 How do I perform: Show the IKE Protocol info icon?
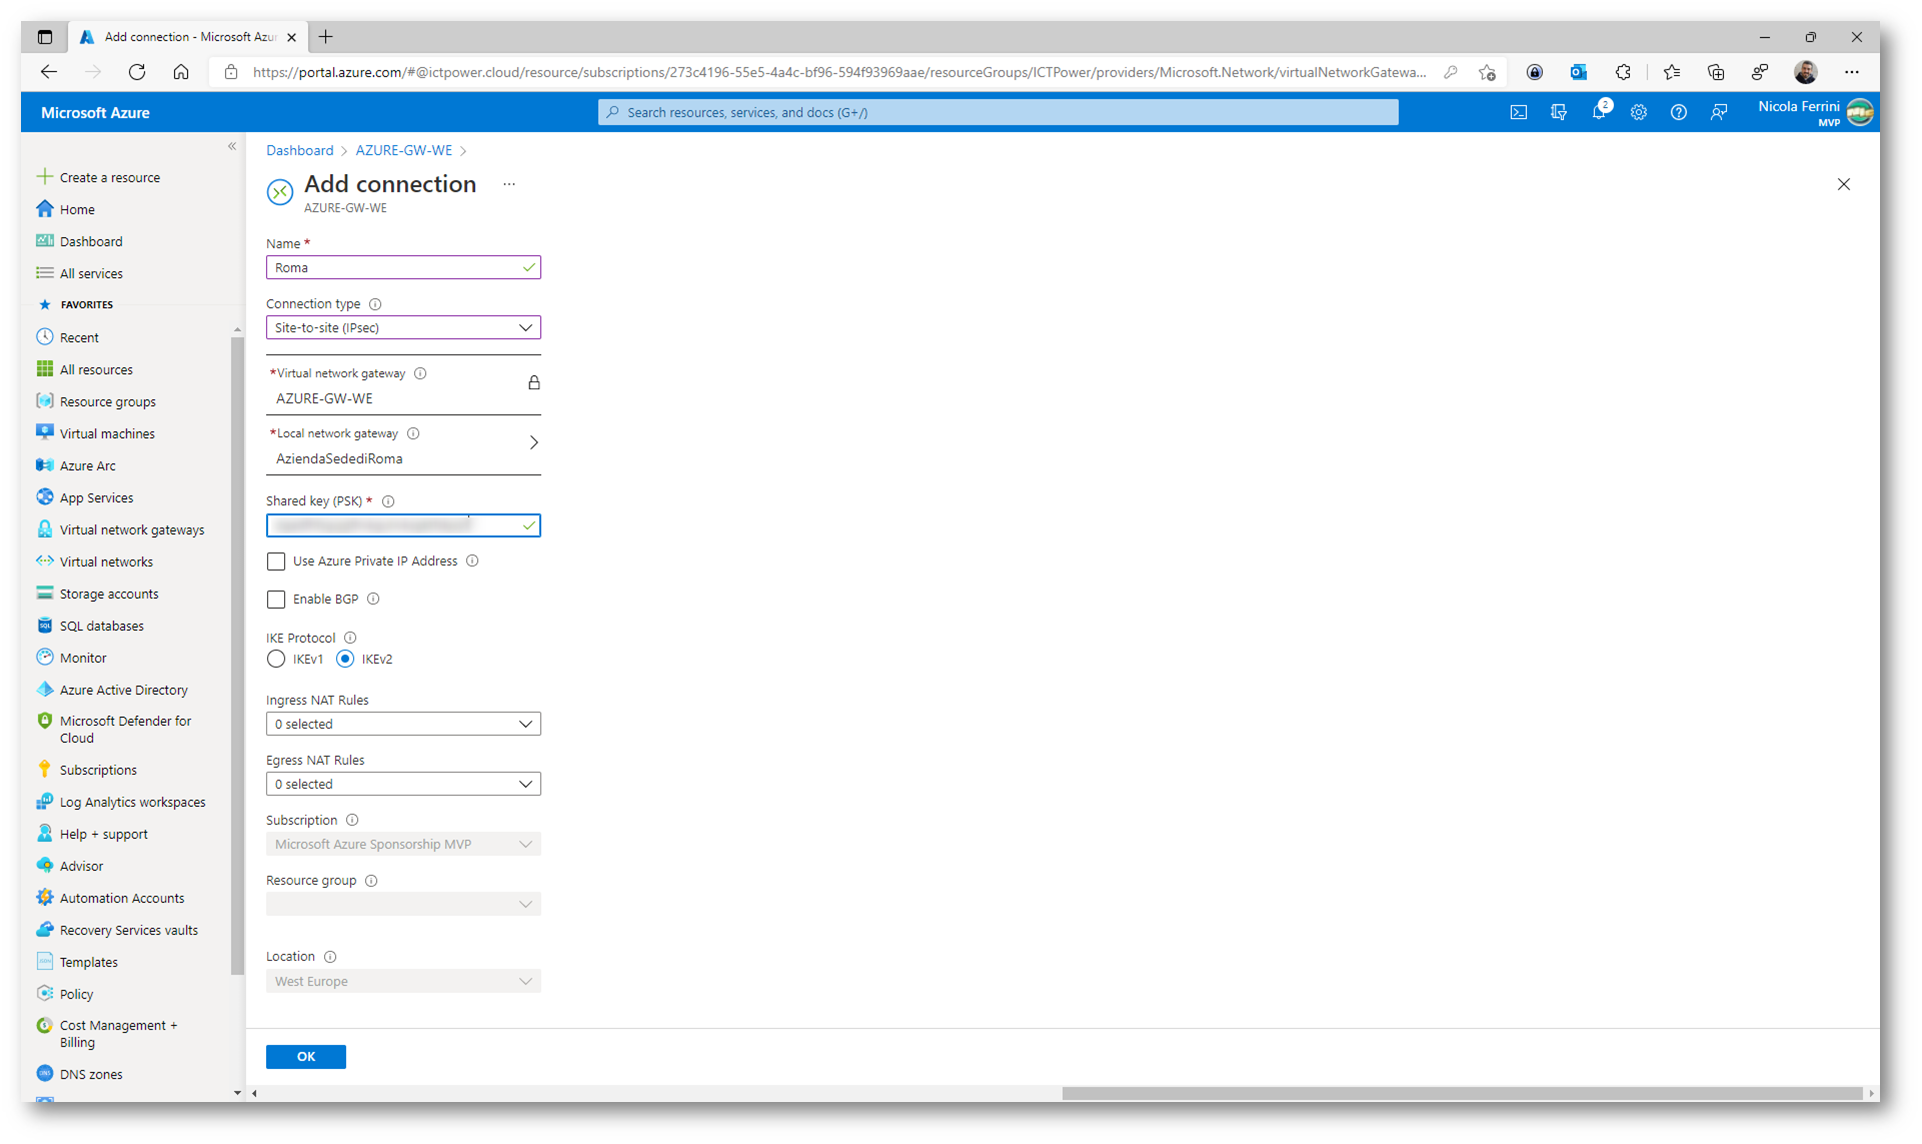(350, 638)
